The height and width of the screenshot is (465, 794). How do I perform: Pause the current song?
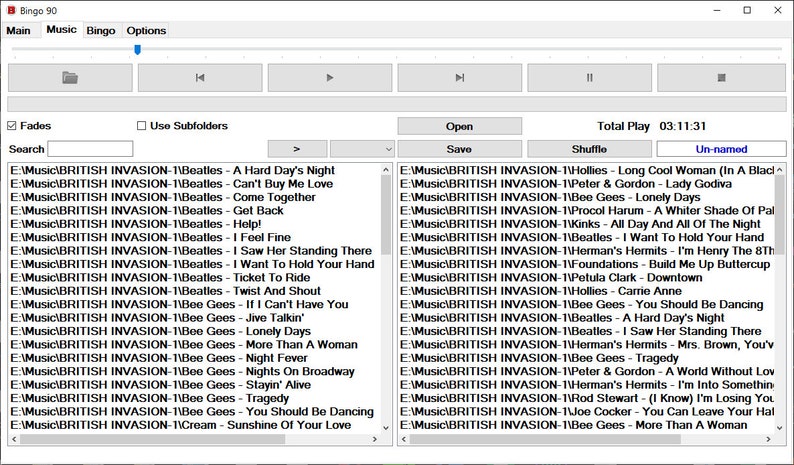point(589,78)
